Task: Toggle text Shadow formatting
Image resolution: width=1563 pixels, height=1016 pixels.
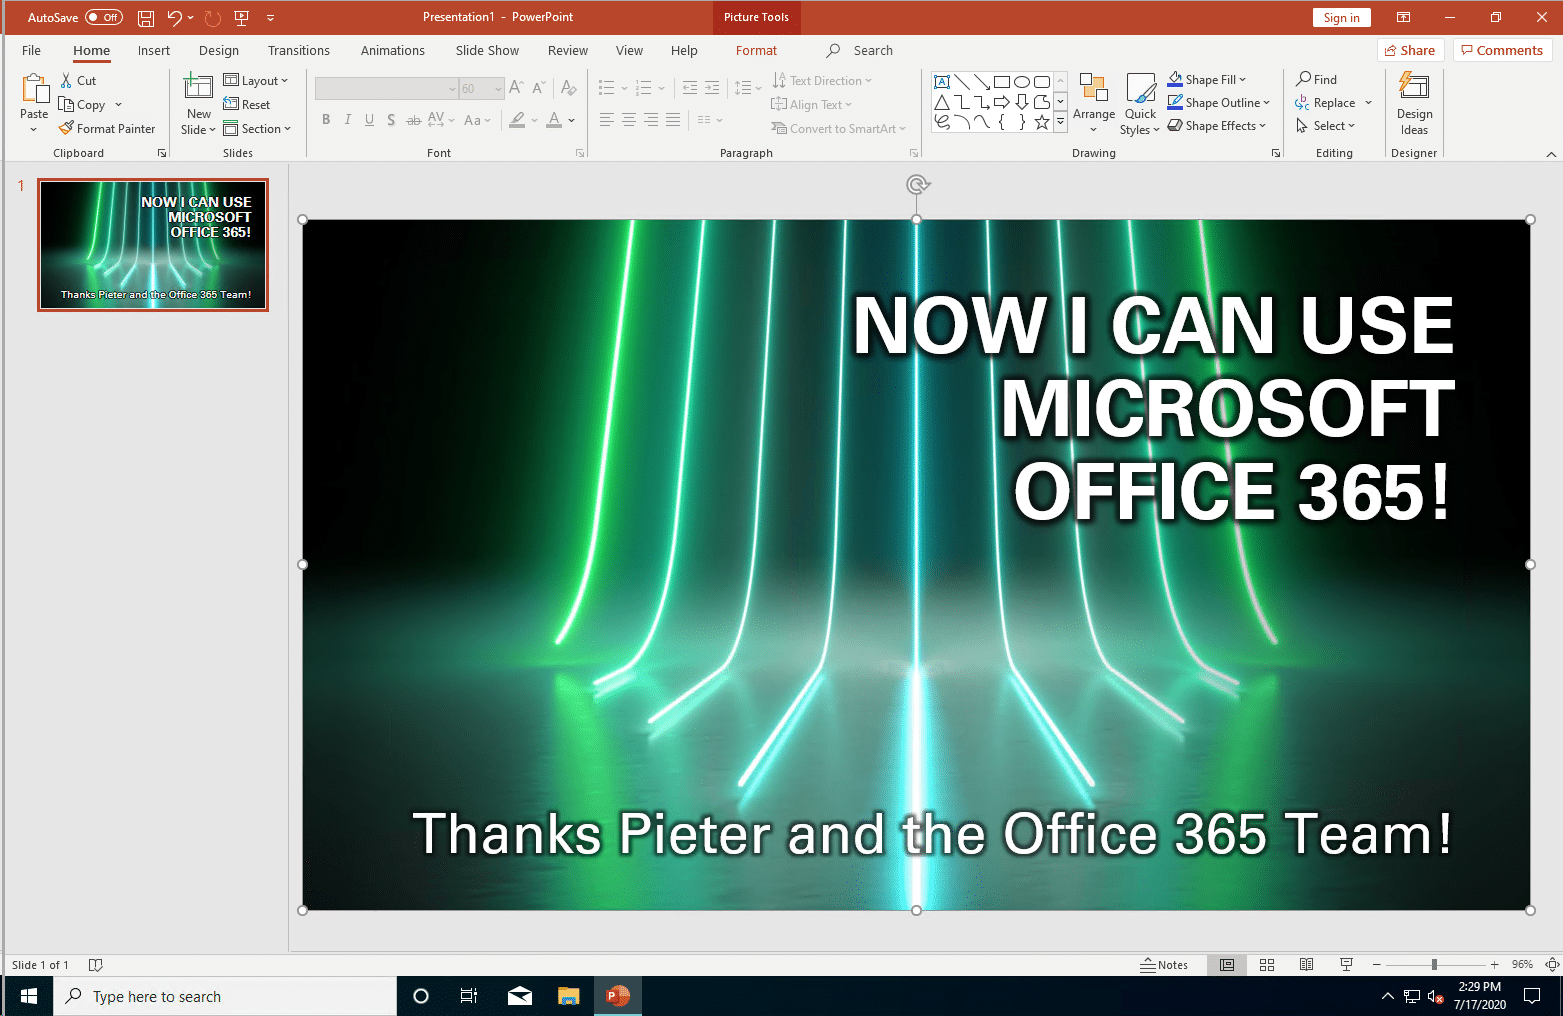Action: tap(391, 120)
